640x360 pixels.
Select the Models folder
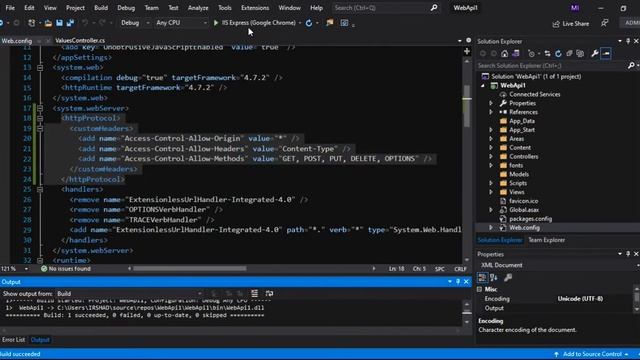point(519,174)
